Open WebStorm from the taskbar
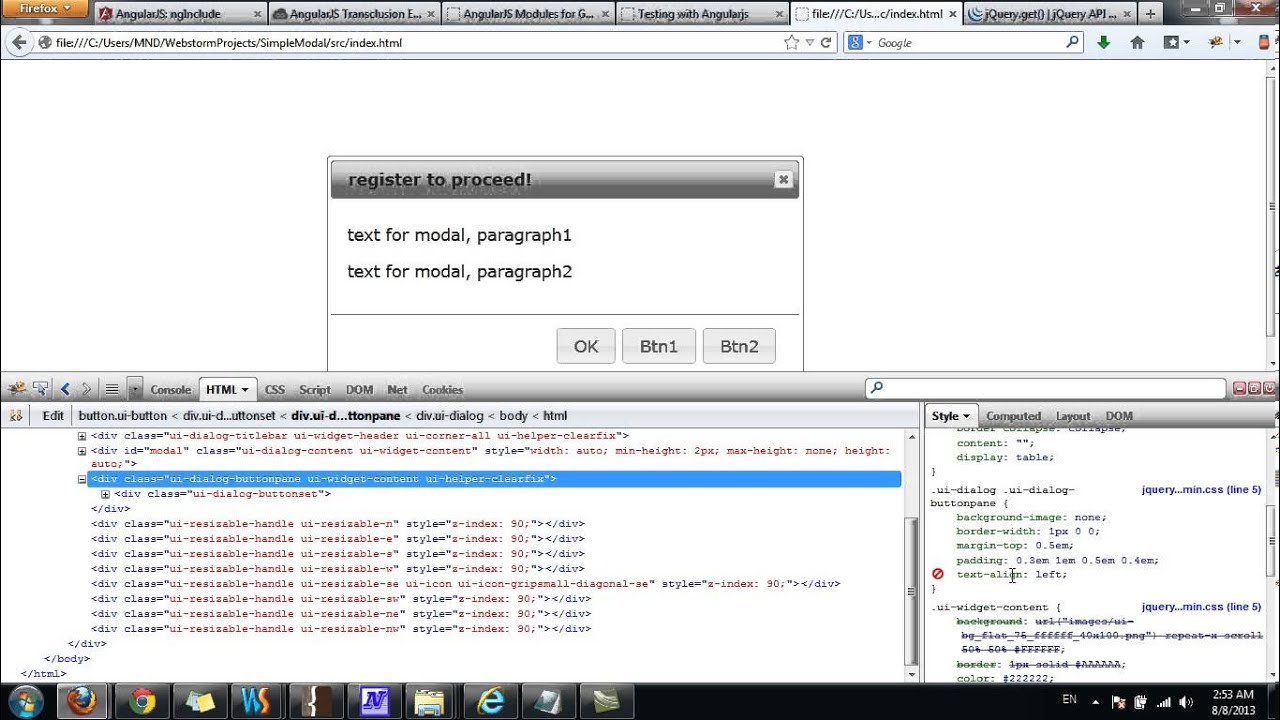 (256, 701)
